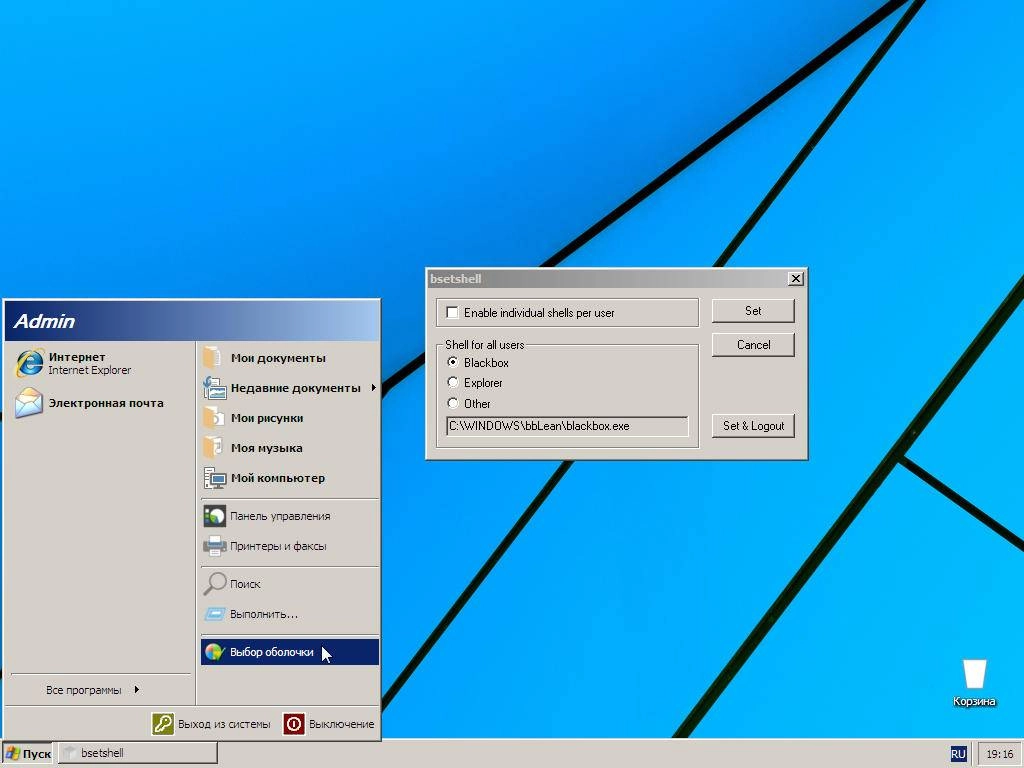Viewport: 1024px width, 768px height.
Task: Click the shell path input field
Action: [x=567, y=426]
